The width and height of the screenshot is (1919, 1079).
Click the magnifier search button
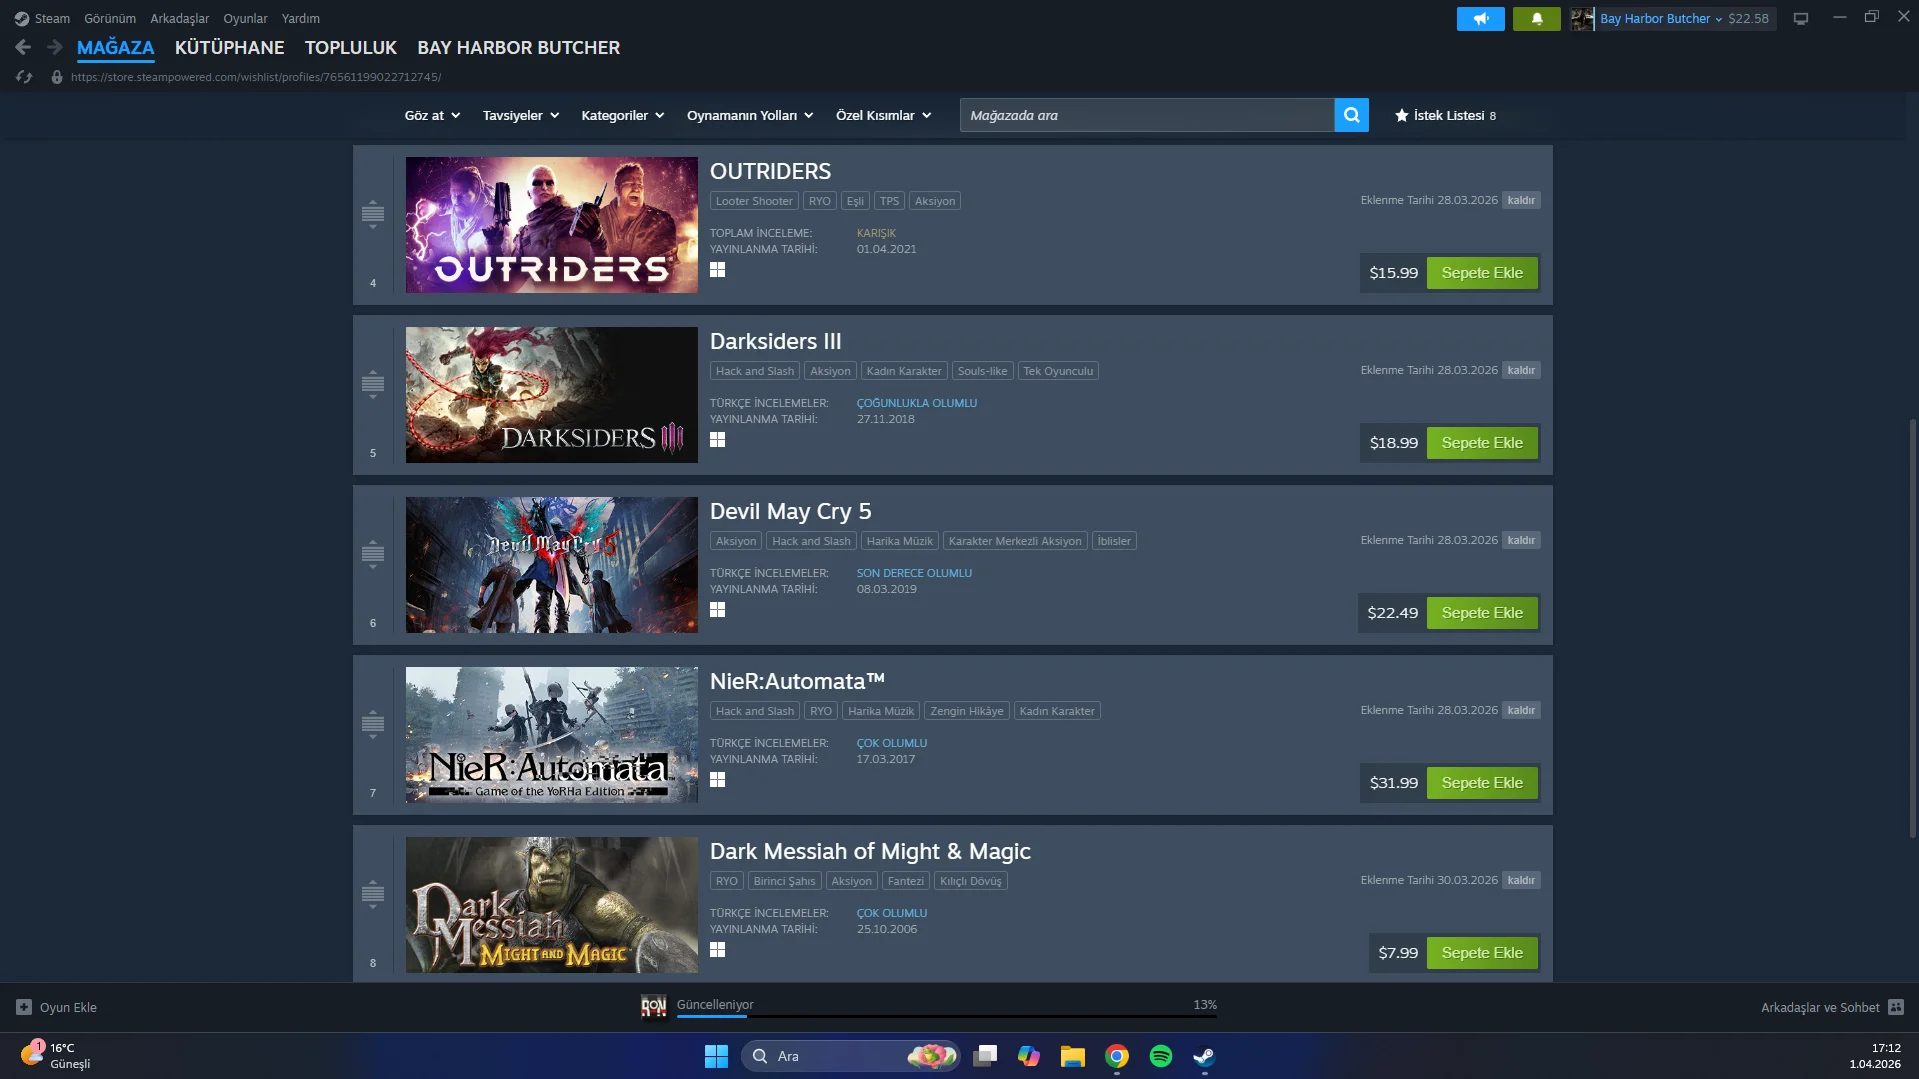1351,115
